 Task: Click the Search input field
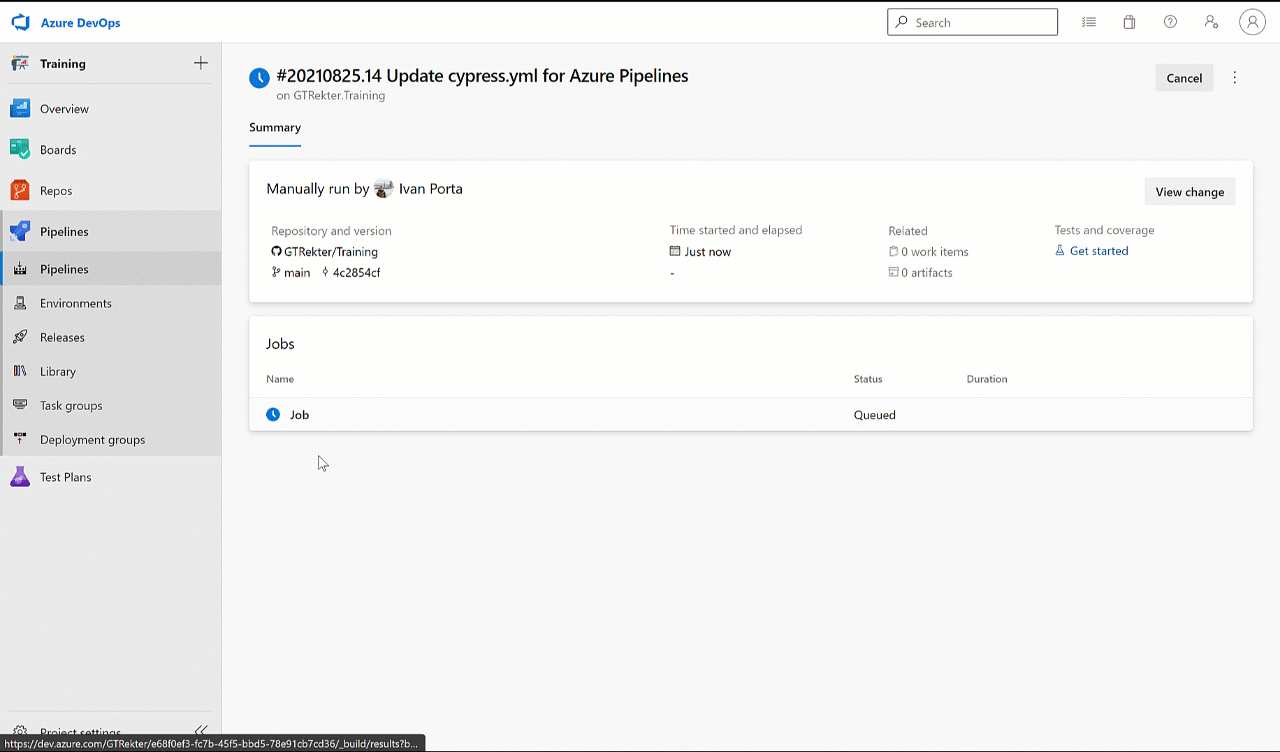[972, 22]
